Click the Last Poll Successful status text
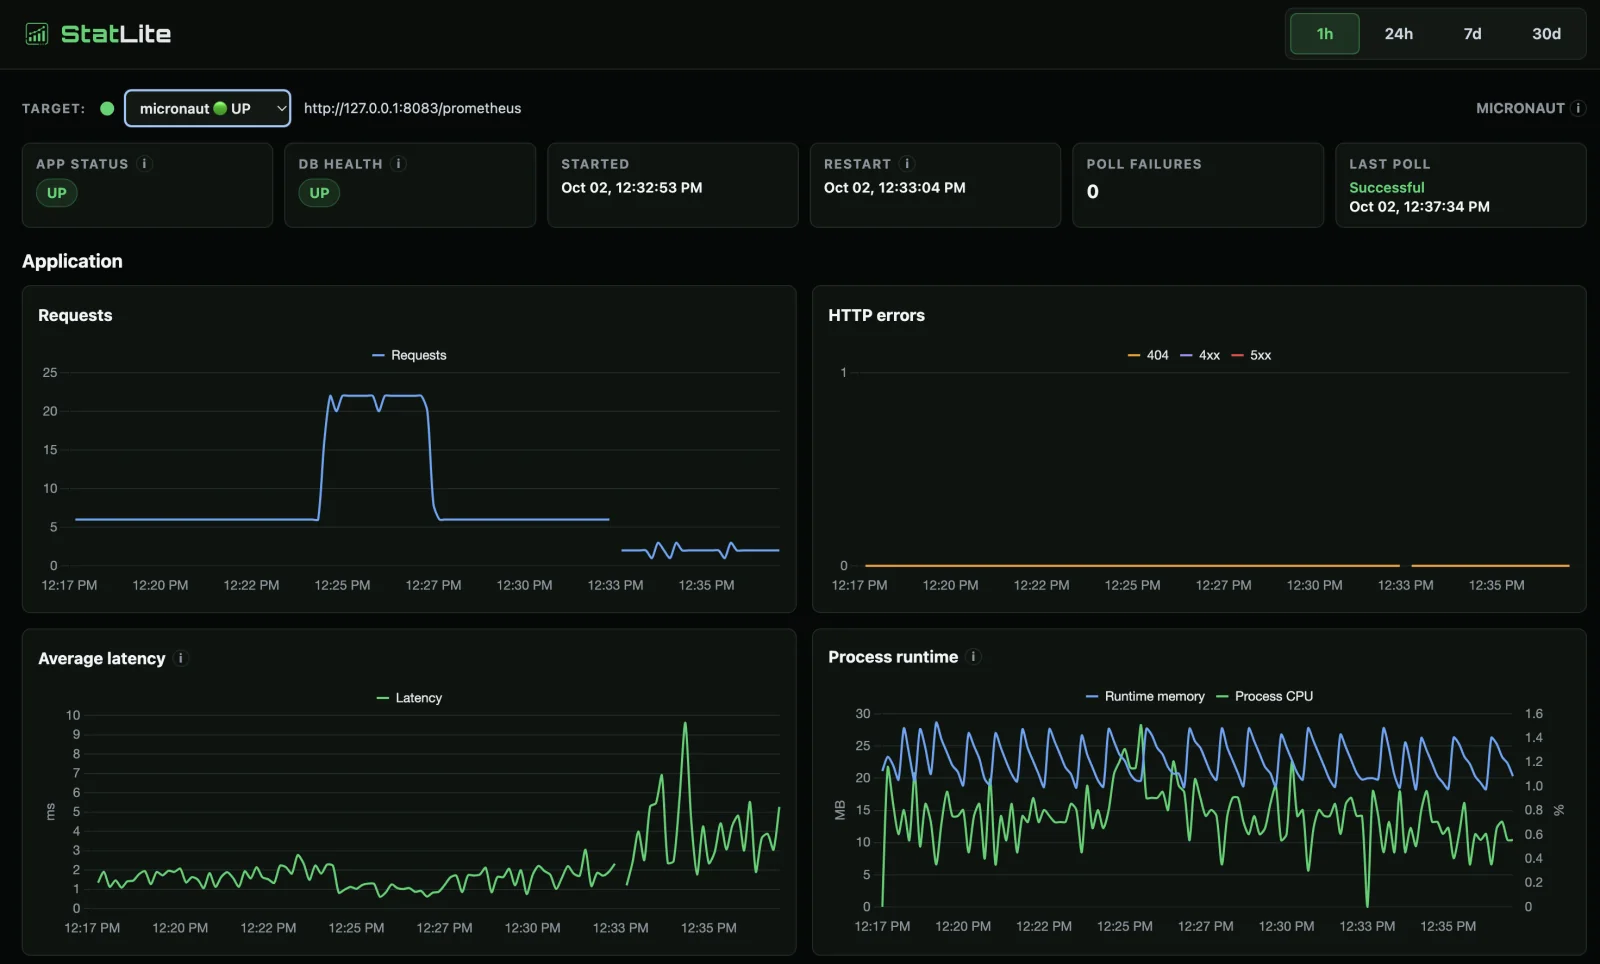Viewport: 1600px width, 964px height. click(x=1387, y=187)
